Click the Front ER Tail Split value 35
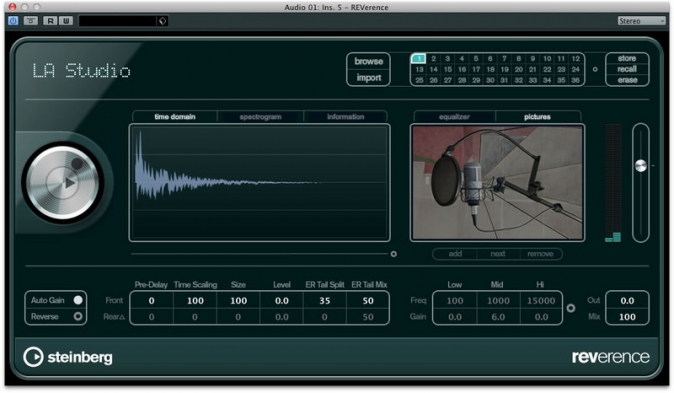Viewport: 674px width, 393px height. point(325,301)
